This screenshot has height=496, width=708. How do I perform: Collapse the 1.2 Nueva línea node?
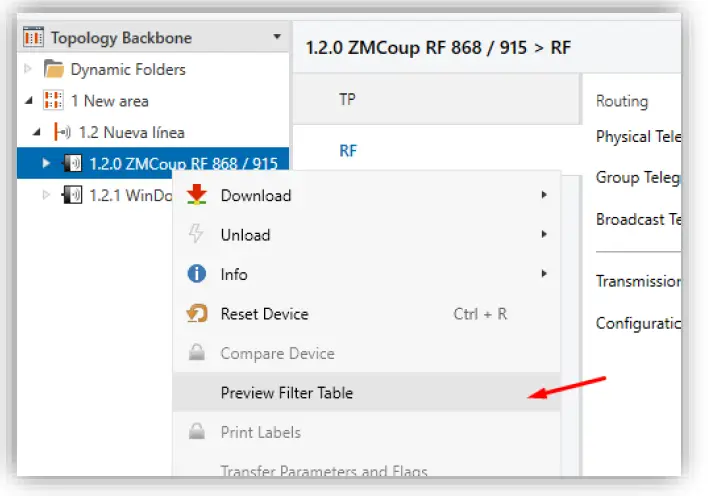coord(38,132)
